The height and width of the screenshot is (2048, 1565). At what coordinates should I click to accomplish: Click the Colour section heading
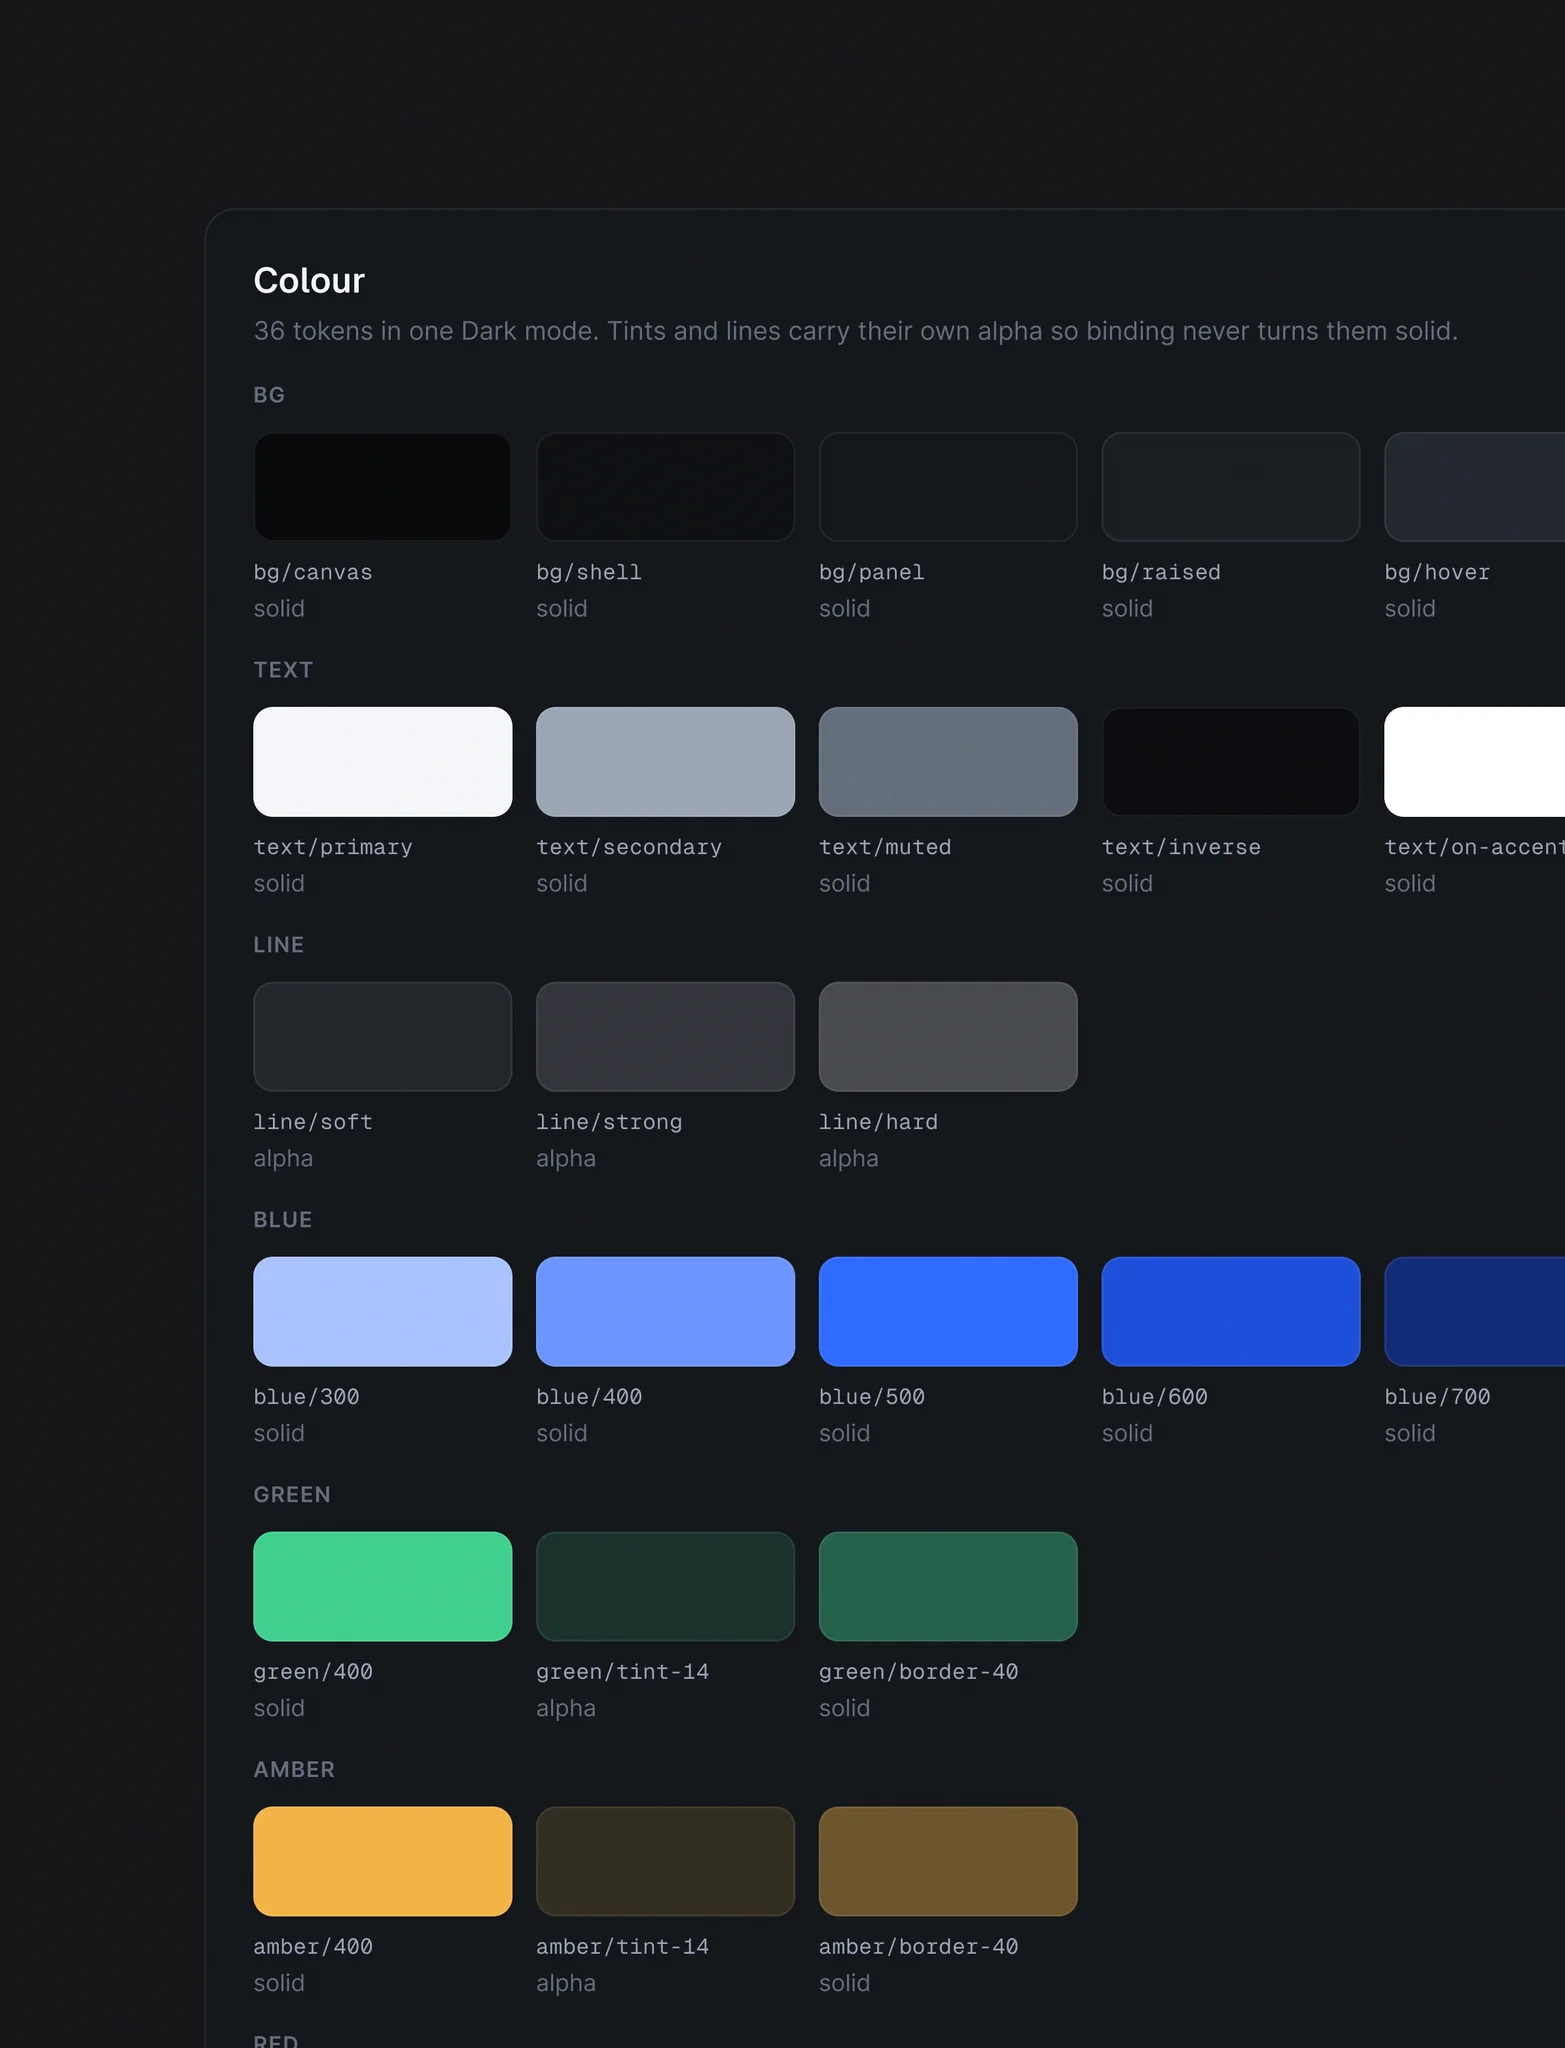click(x=309, y=281)
